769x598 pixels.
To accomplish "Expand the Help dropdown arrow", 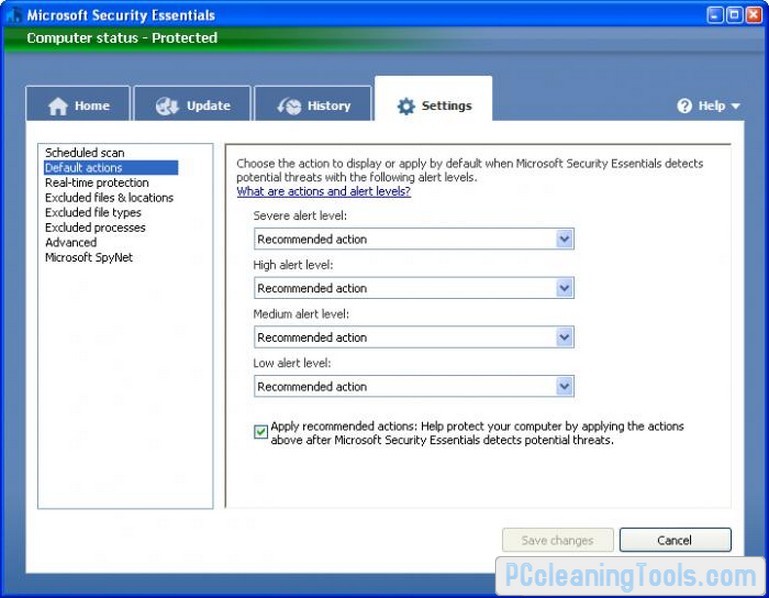I will [x=735, y=106].
